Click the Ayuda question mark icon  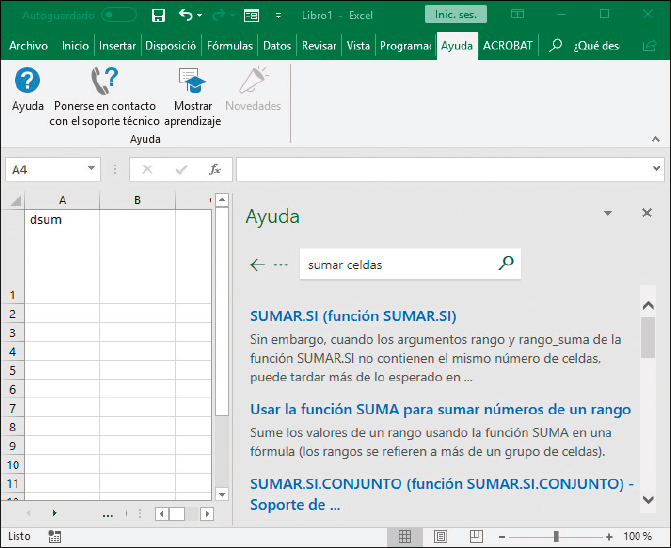point(28,81)
